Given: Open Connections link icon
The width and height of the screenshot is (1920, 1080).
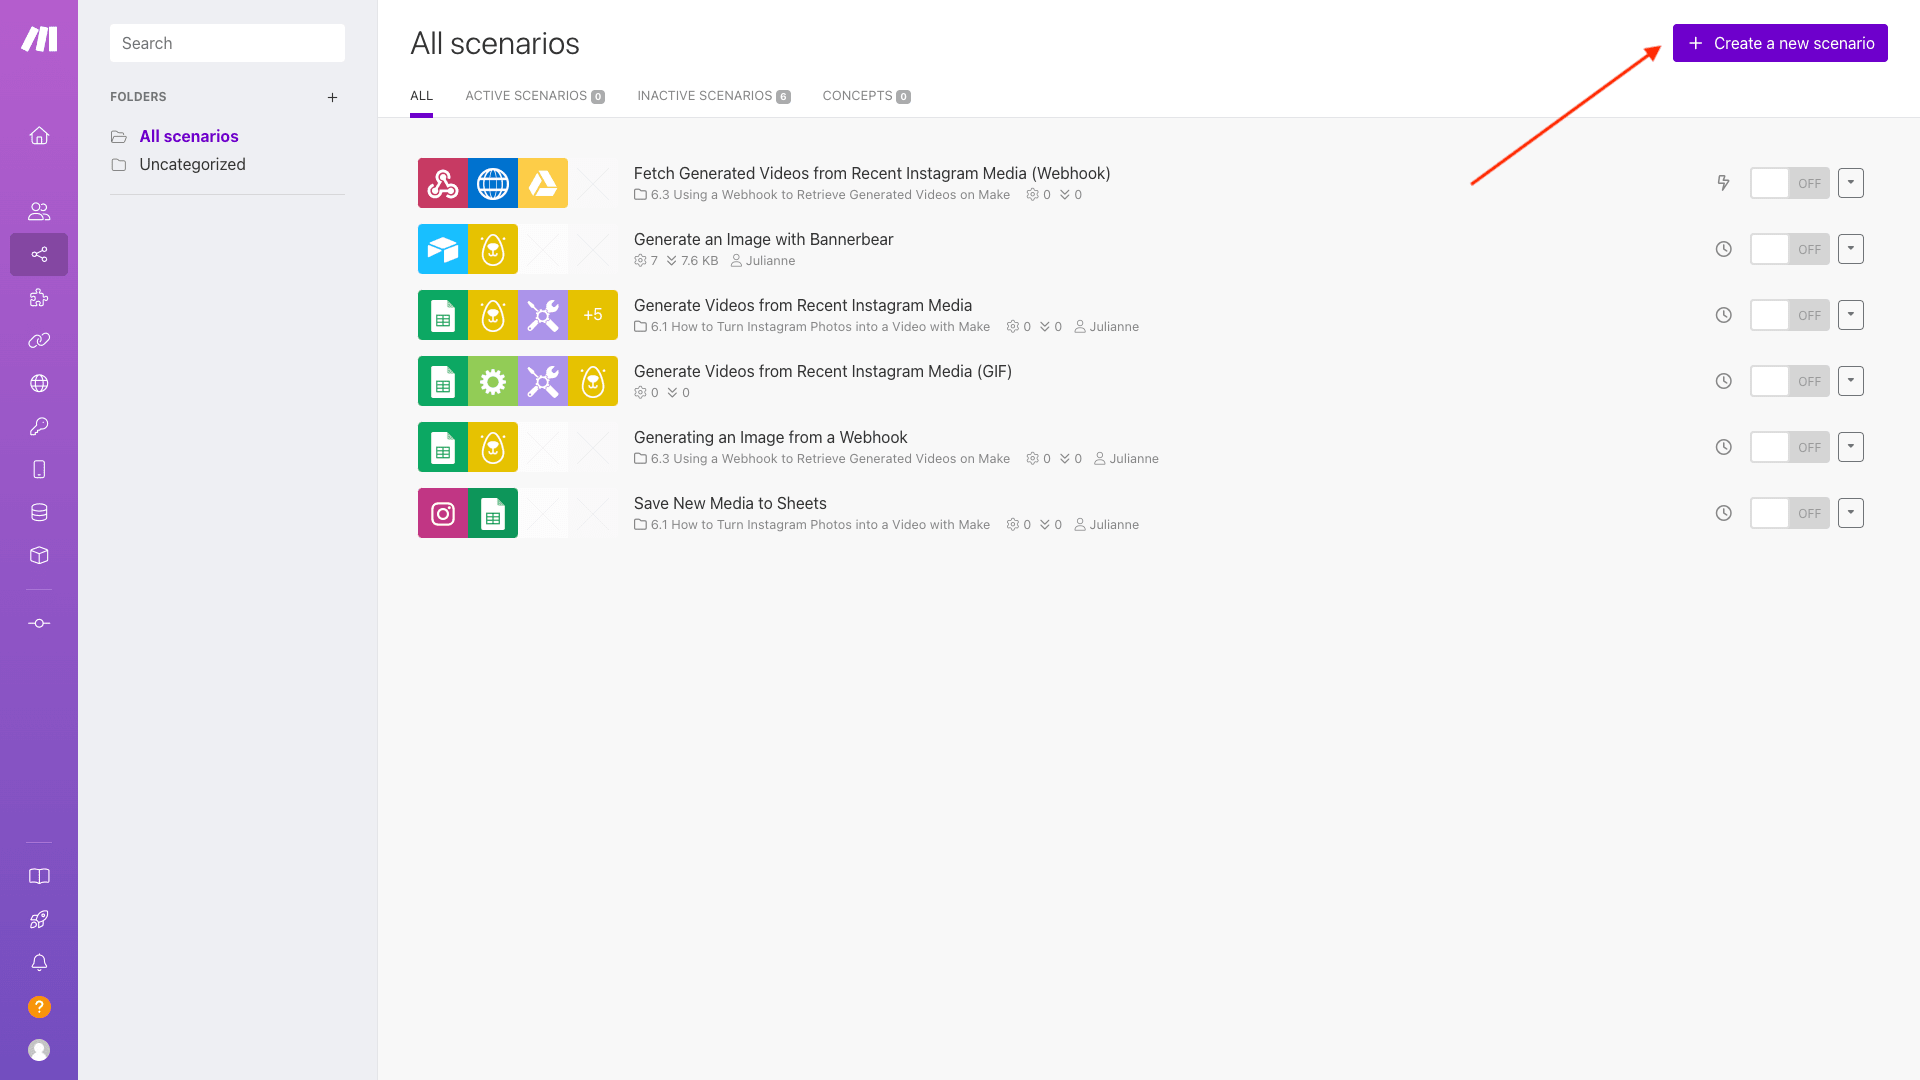Looking at the screenshot, I should [x=39, y=340].
